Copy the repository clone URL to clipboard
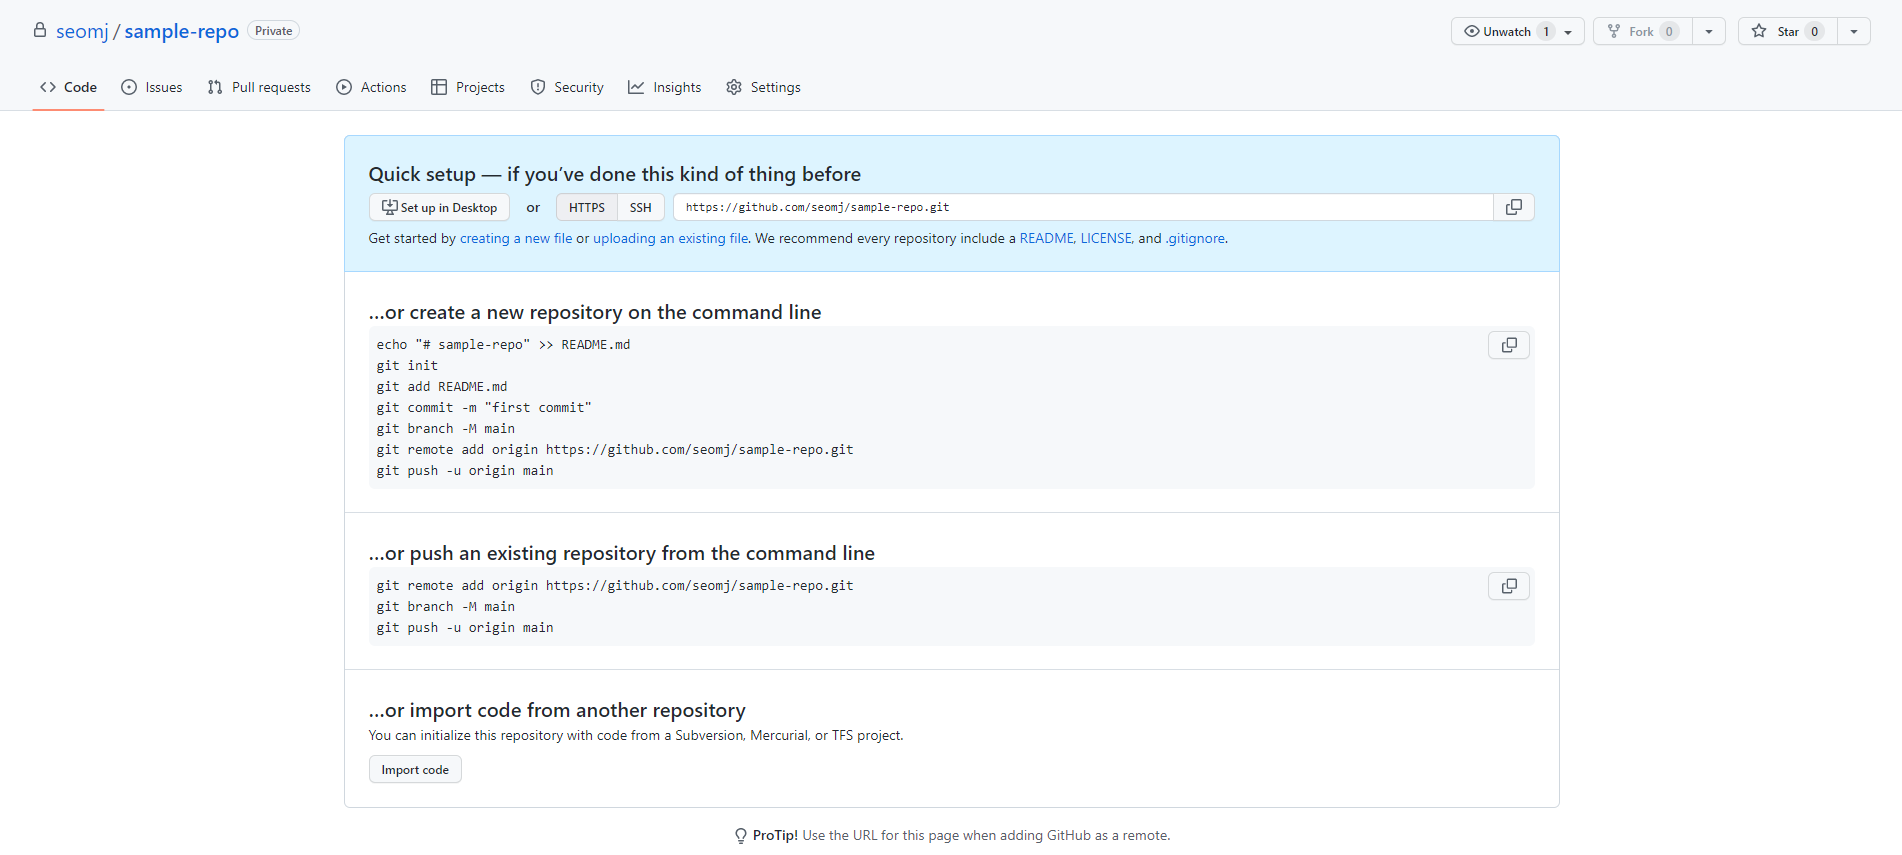The width and height of the screenshot is (1902, 855). [x=1514, y=207]
